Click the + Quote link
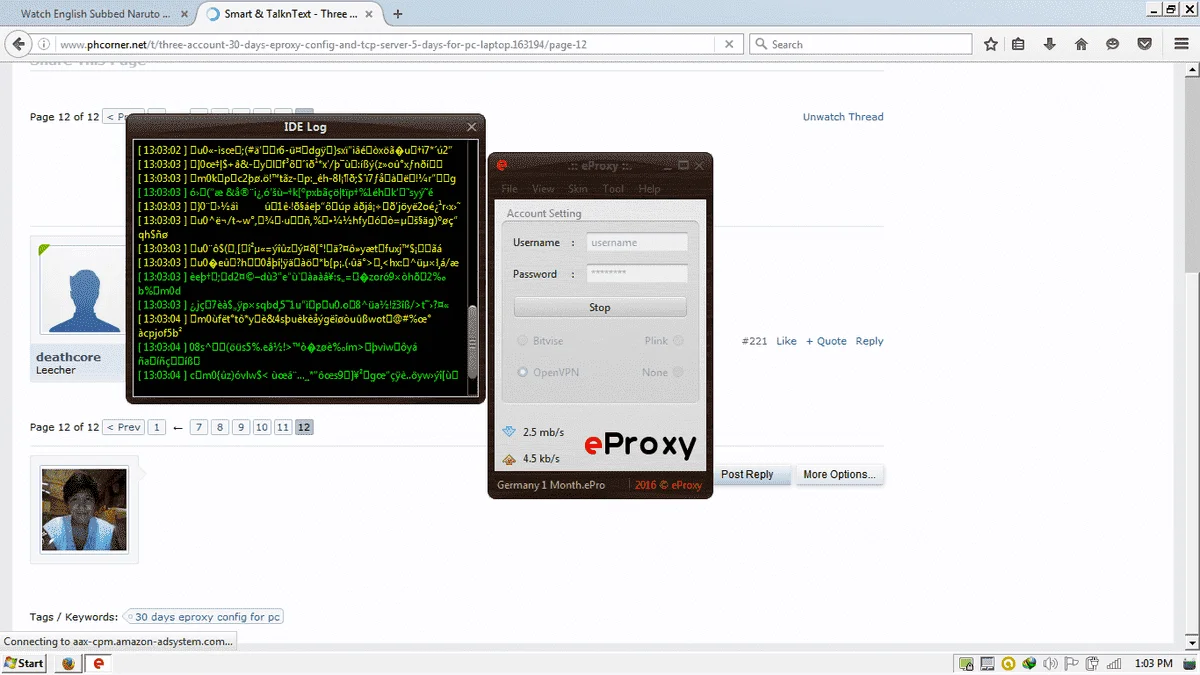Viewport: 1200px width, 675px height. [x=826, y=341]
